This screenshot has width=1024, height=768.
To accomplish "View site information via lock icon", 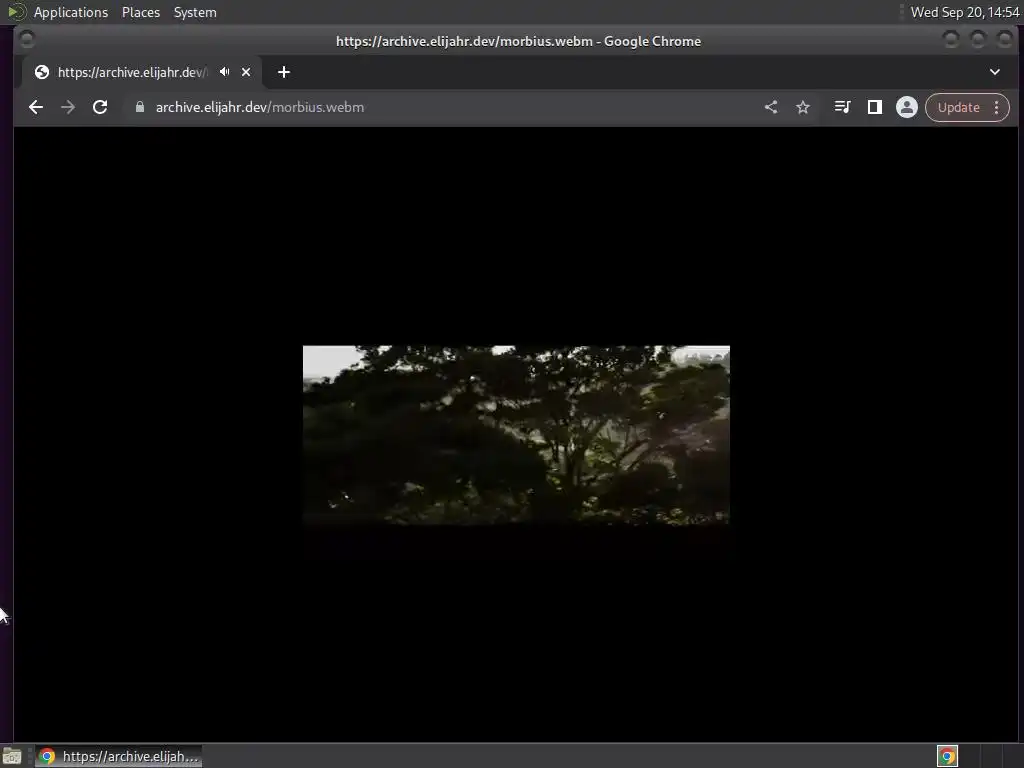I will click(139, 107).
